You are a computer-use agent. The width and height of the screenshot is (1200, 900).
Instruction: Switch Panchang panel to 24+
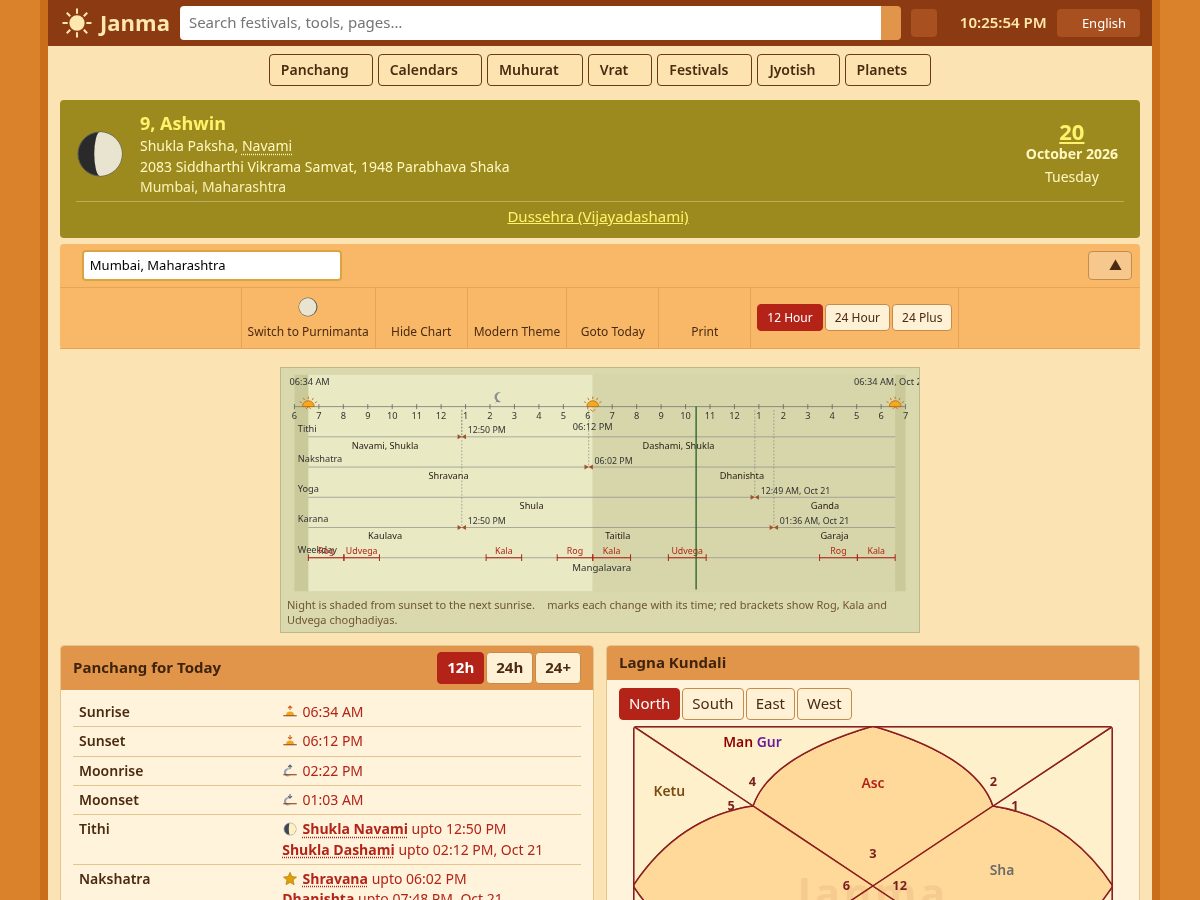click(x=558, y=668)
